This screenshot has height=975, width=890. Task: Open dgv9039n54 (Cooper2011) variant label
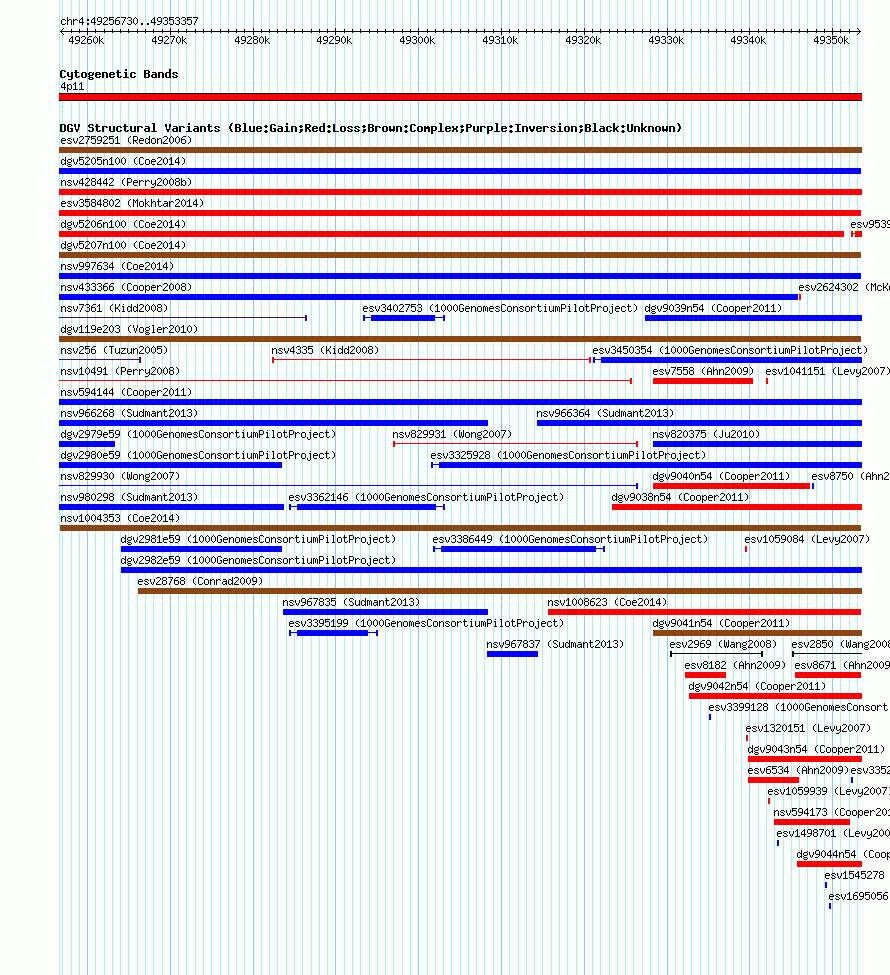click(713, 308)
